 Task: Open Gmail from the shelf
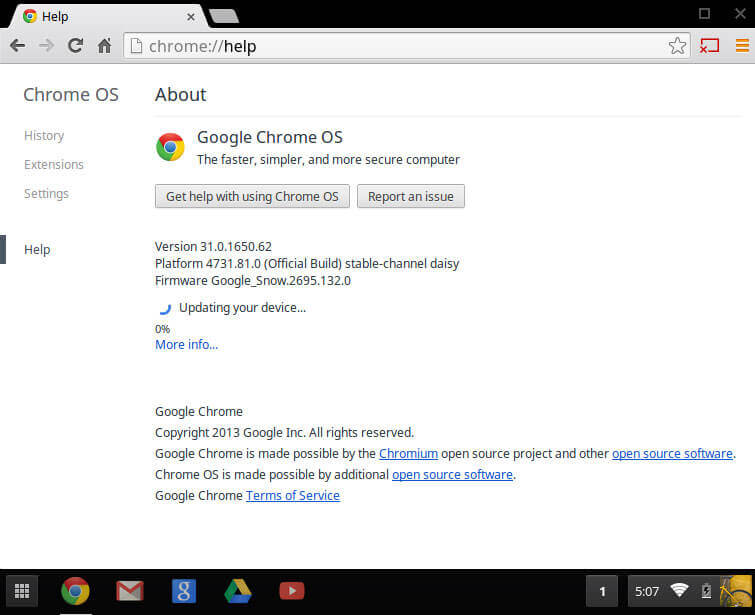[x=130, y=591]
